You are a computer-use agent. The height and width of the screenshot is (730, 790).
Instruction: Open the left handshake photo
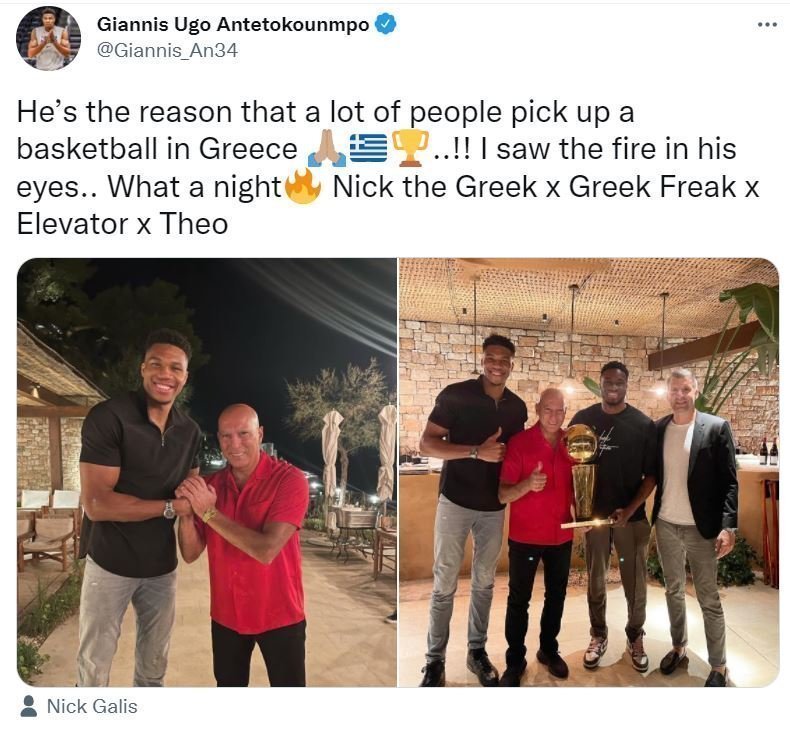click(207, 473)
